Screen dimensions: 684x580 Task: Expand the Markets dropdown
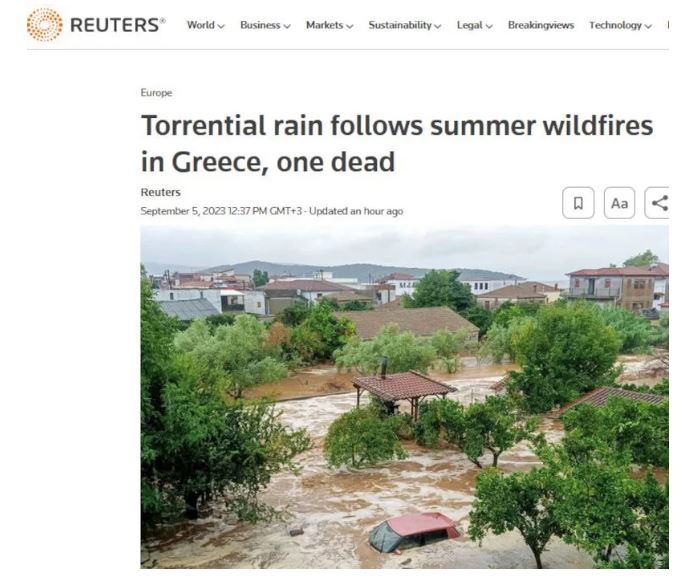(329, 25)
